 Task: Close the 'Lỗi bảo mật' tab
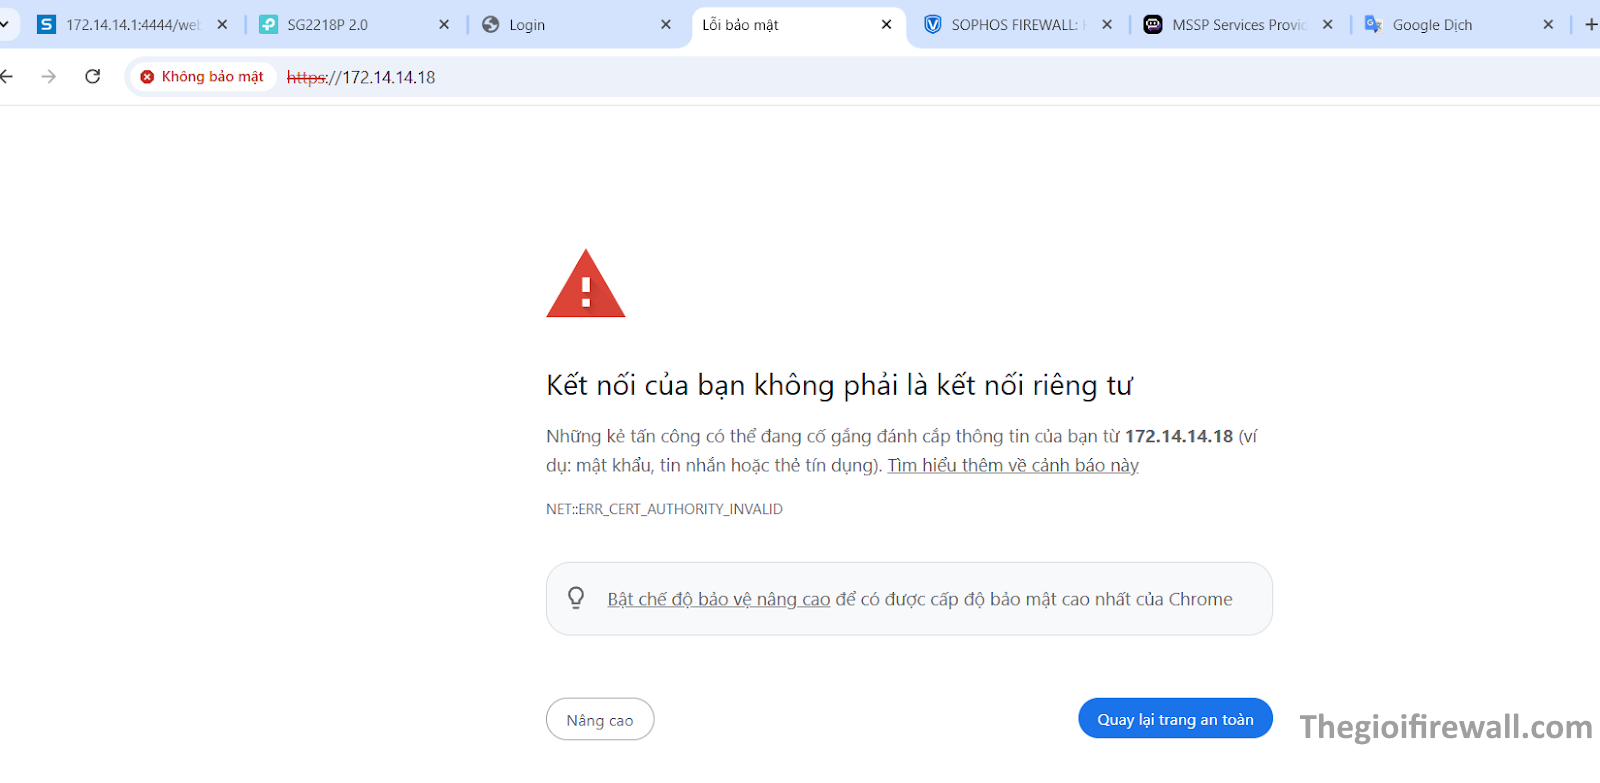[886, 25]
